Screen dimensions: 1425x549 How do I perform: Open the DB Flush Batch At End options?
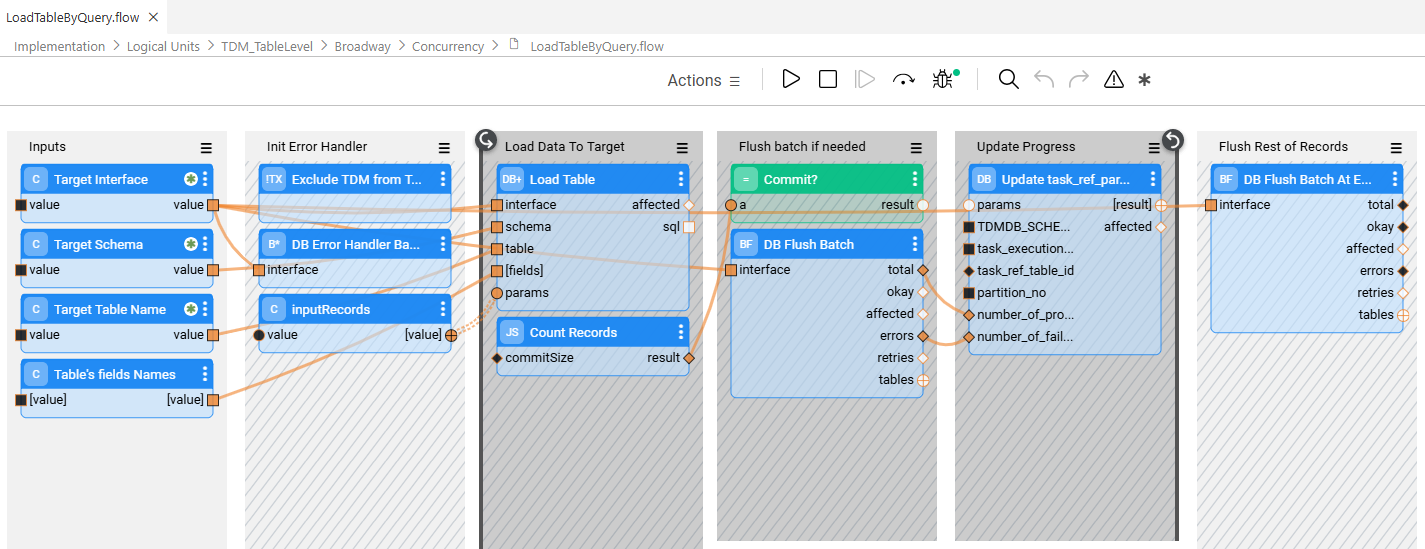point(1395,179)
